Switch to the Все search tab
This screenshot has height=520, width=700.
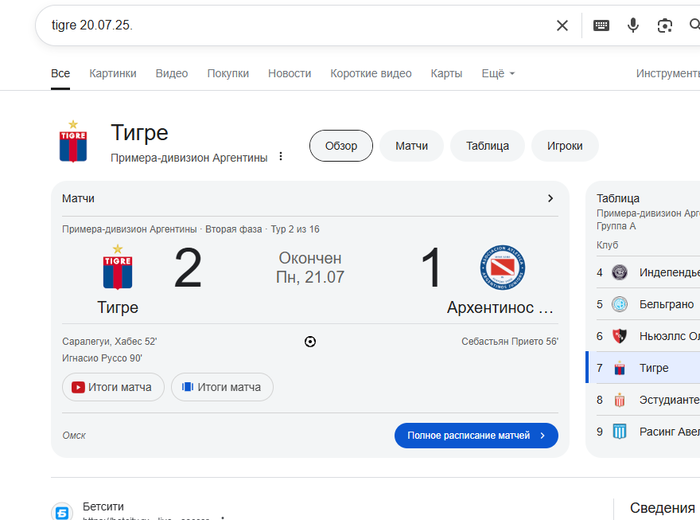60,73
